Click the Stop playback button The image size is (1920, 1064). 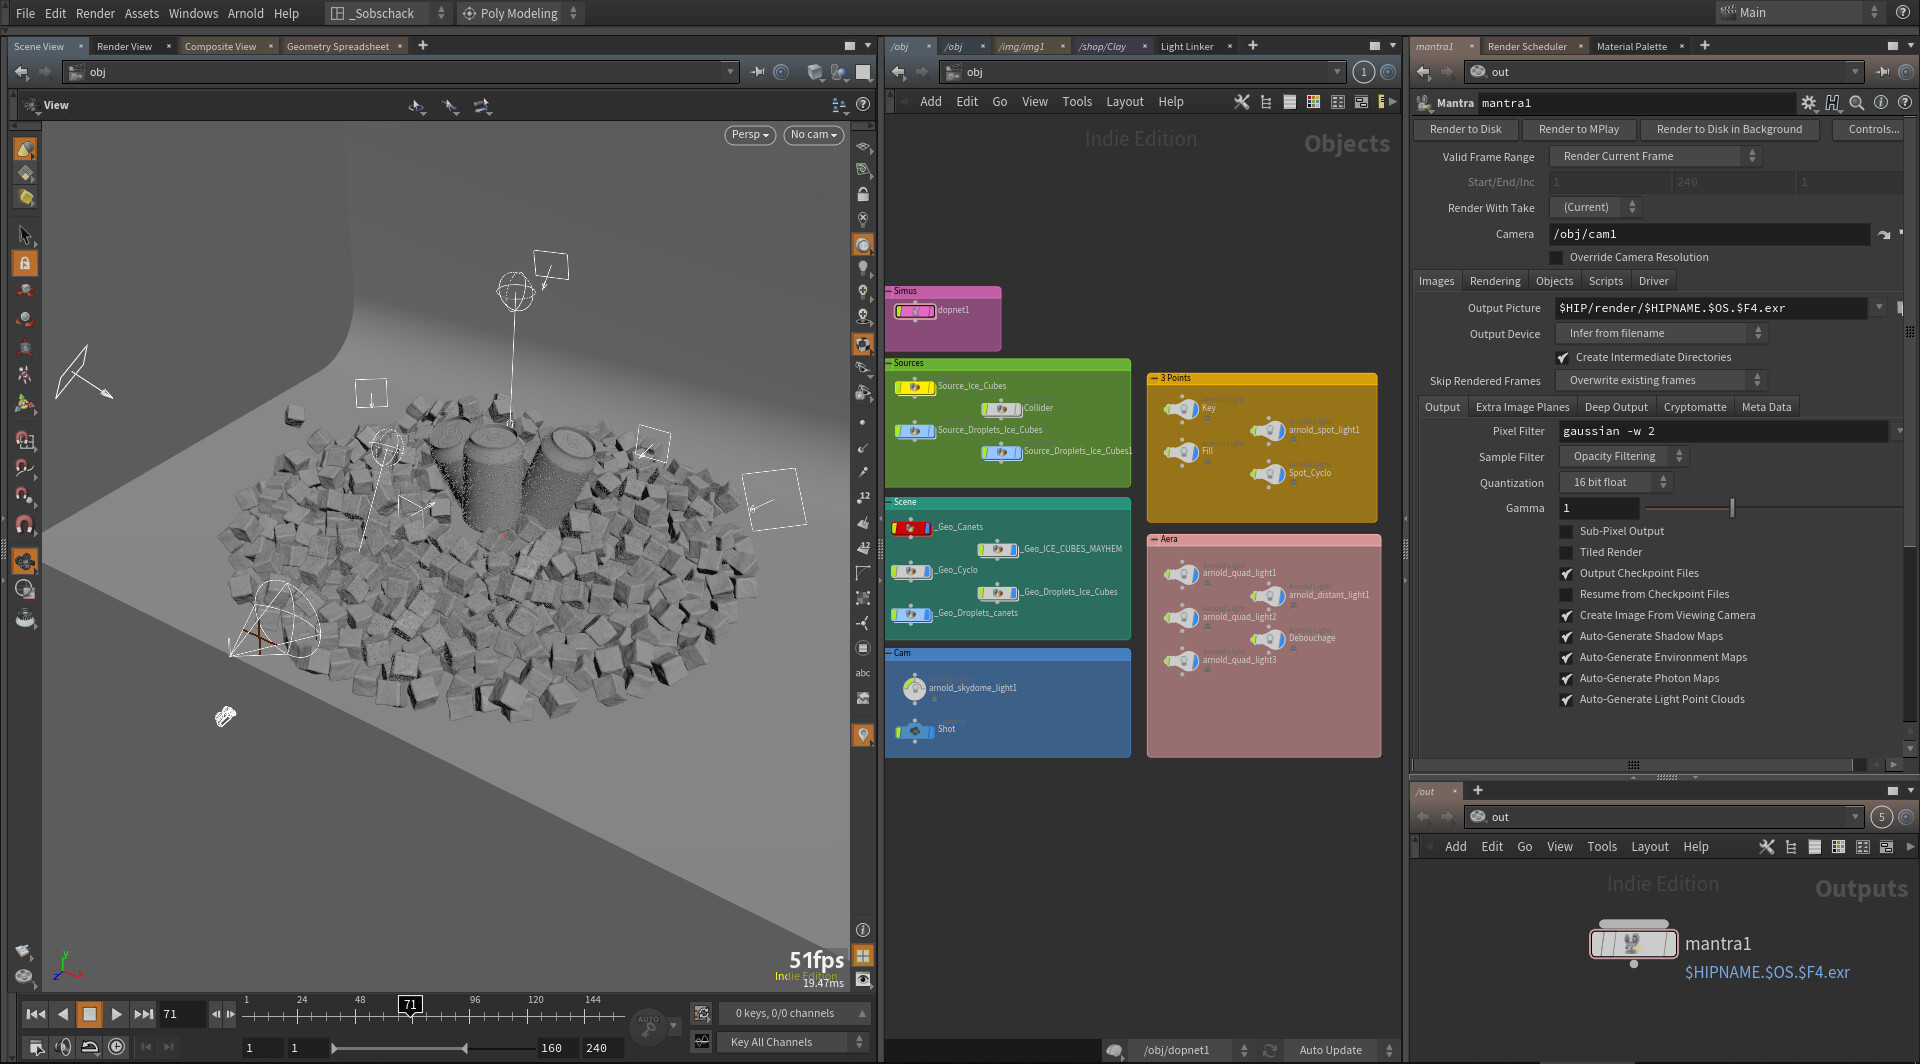click(89, 1014)
